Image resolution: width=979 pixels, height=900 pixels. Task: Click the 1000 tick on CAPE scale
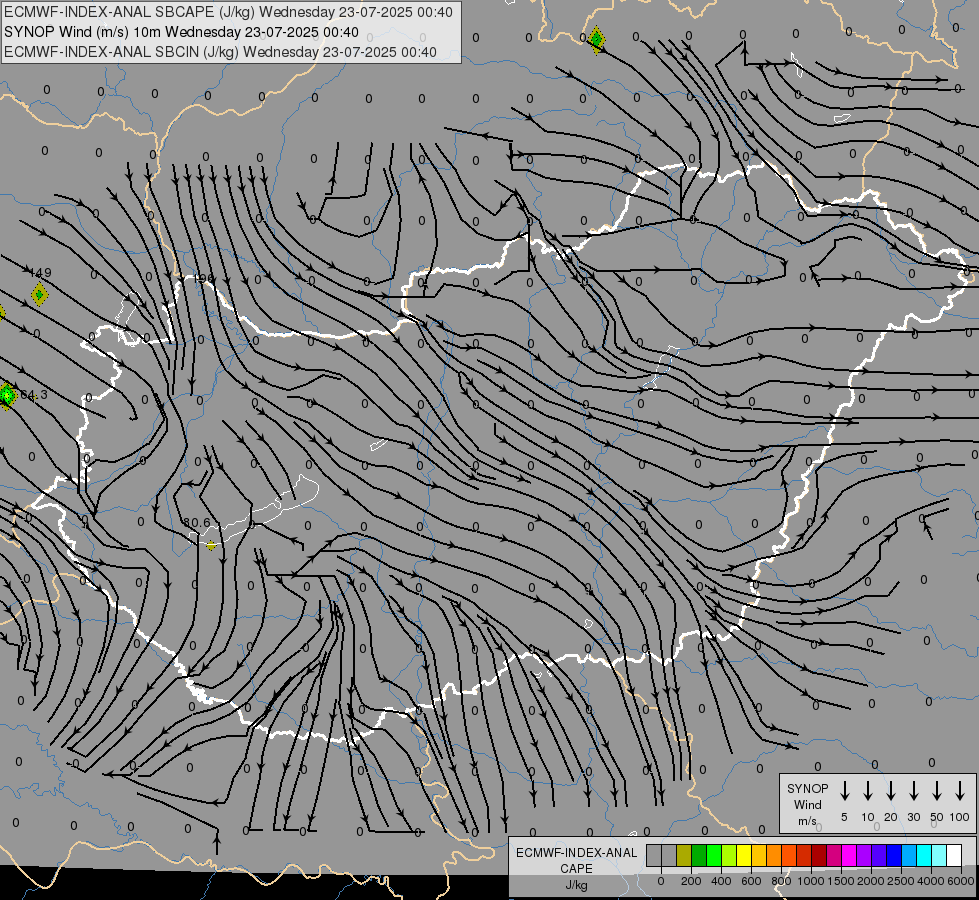(x=811, y=881)
